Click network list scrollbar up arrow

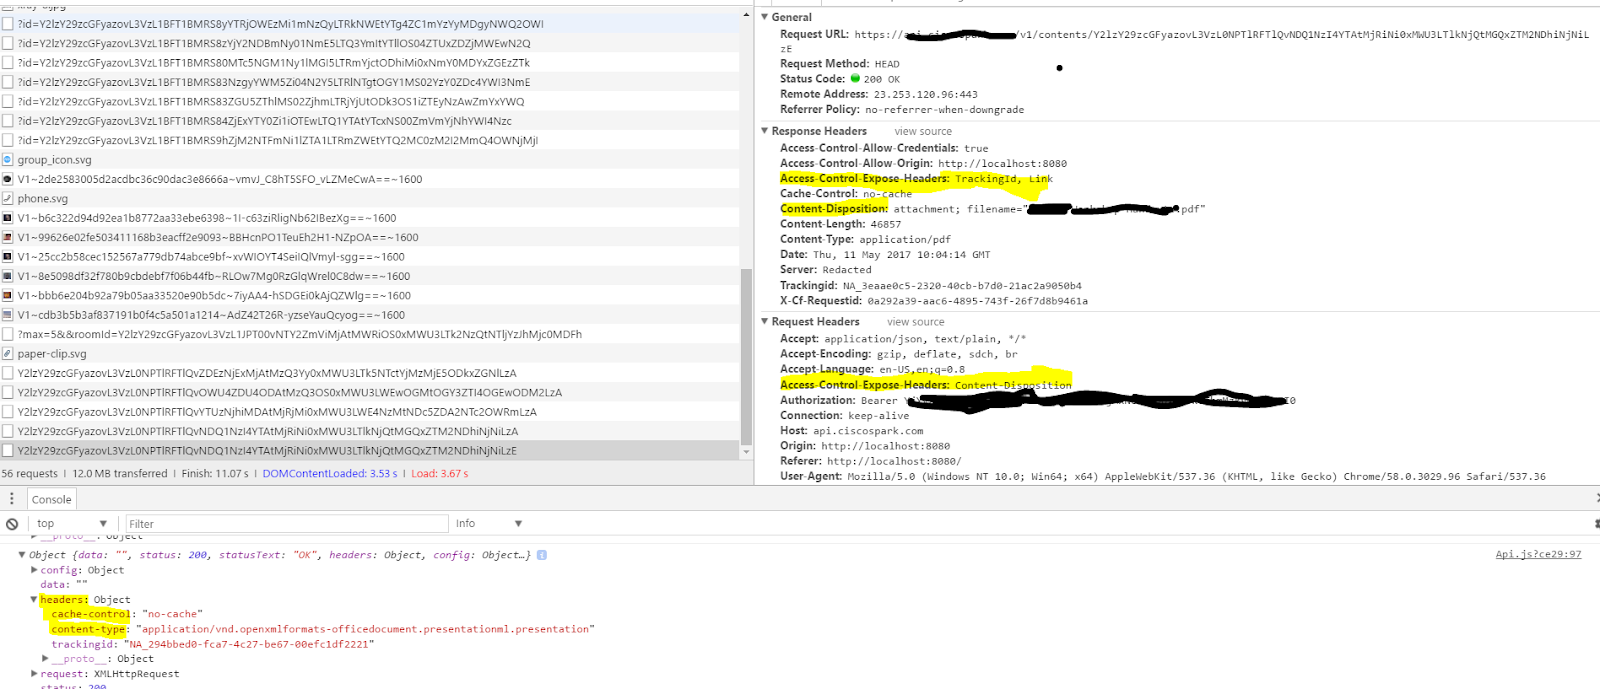pyautogui.click(x=745, y=15)
